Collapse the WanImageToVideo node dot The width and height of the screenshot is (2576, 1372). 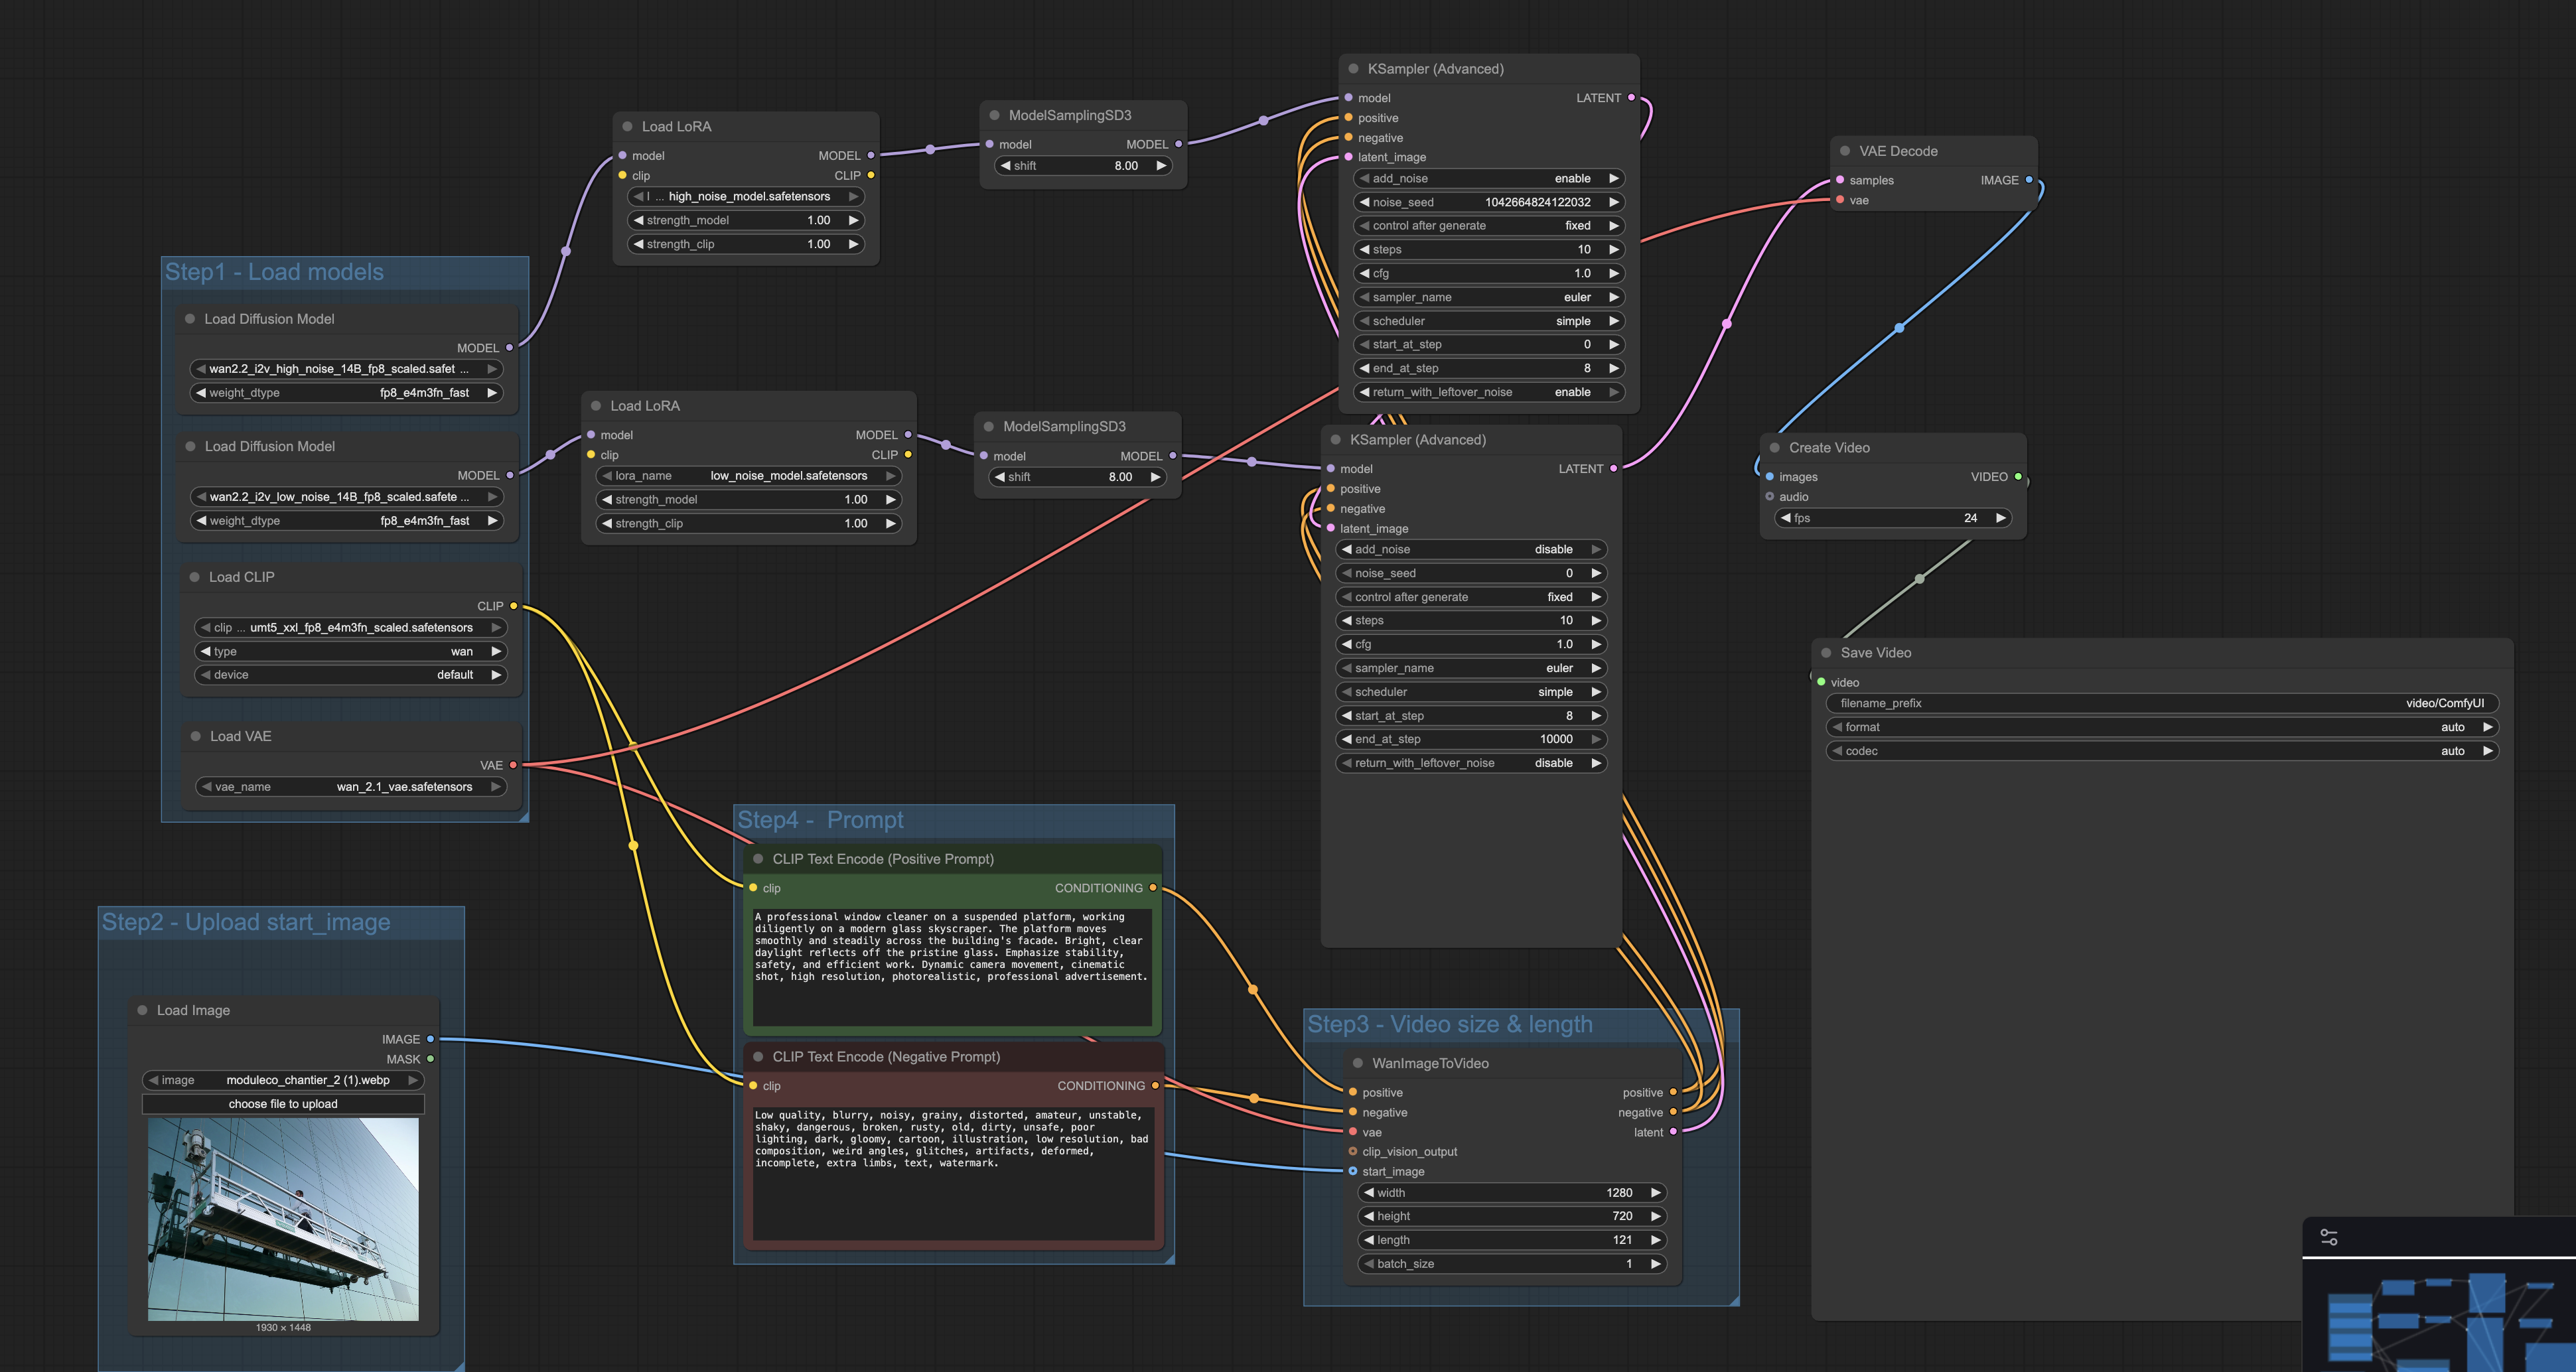pyautogui.click(x=1357, y=1063)
